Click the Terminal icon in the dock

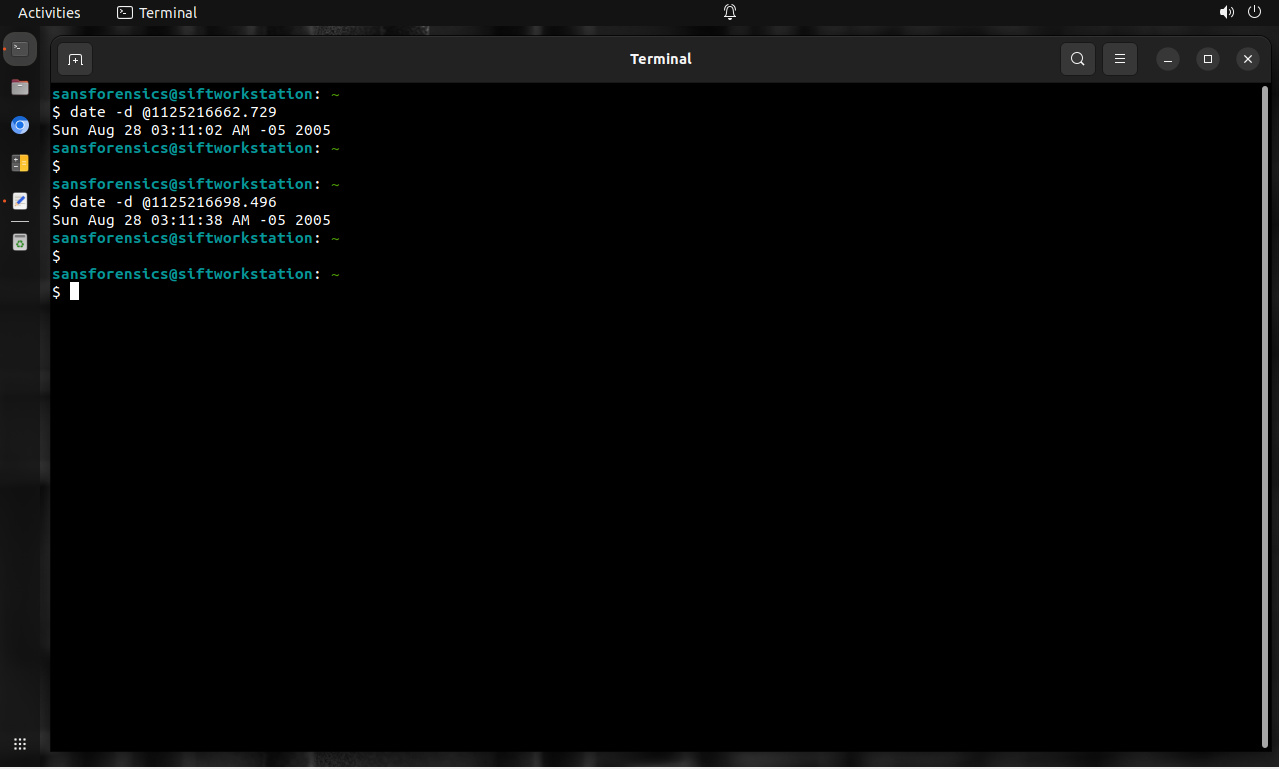point(20,48)
